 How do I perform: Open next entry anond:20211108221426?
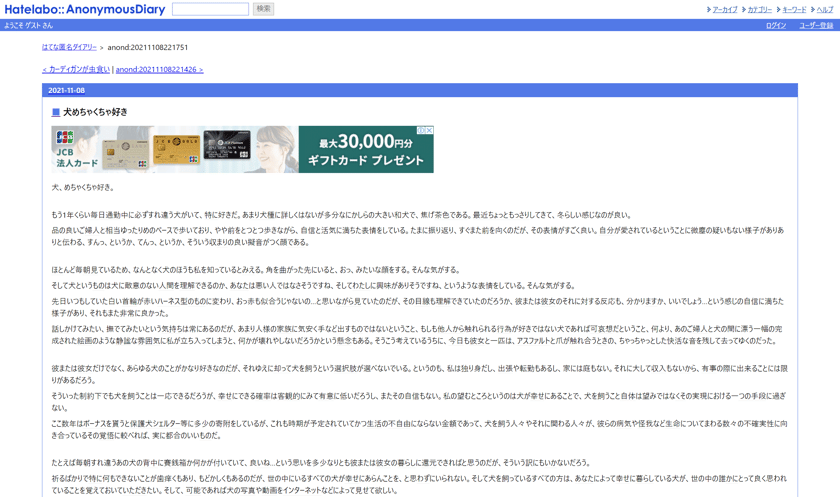(160, 70)
